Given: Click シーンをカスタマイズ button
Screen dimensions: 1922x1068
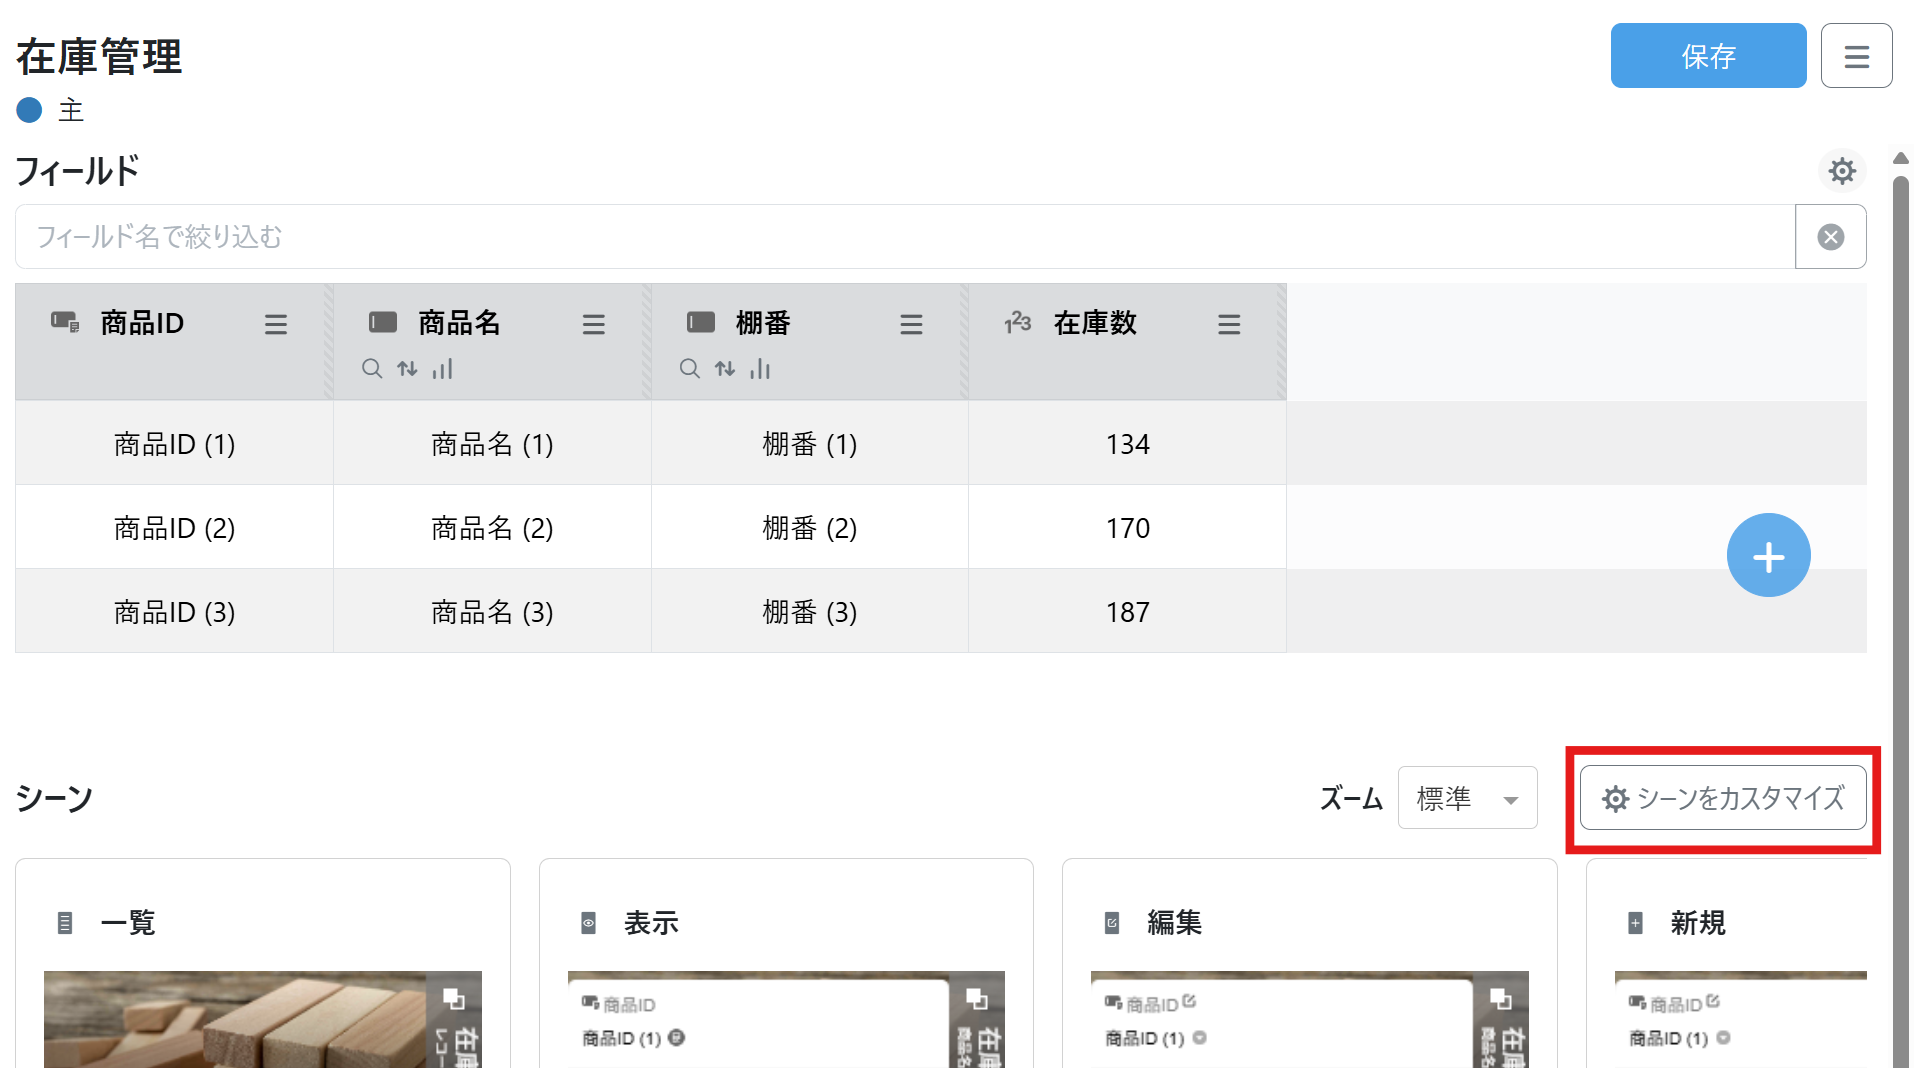Looking at the screenshot, I should [x=1722, y=799].
